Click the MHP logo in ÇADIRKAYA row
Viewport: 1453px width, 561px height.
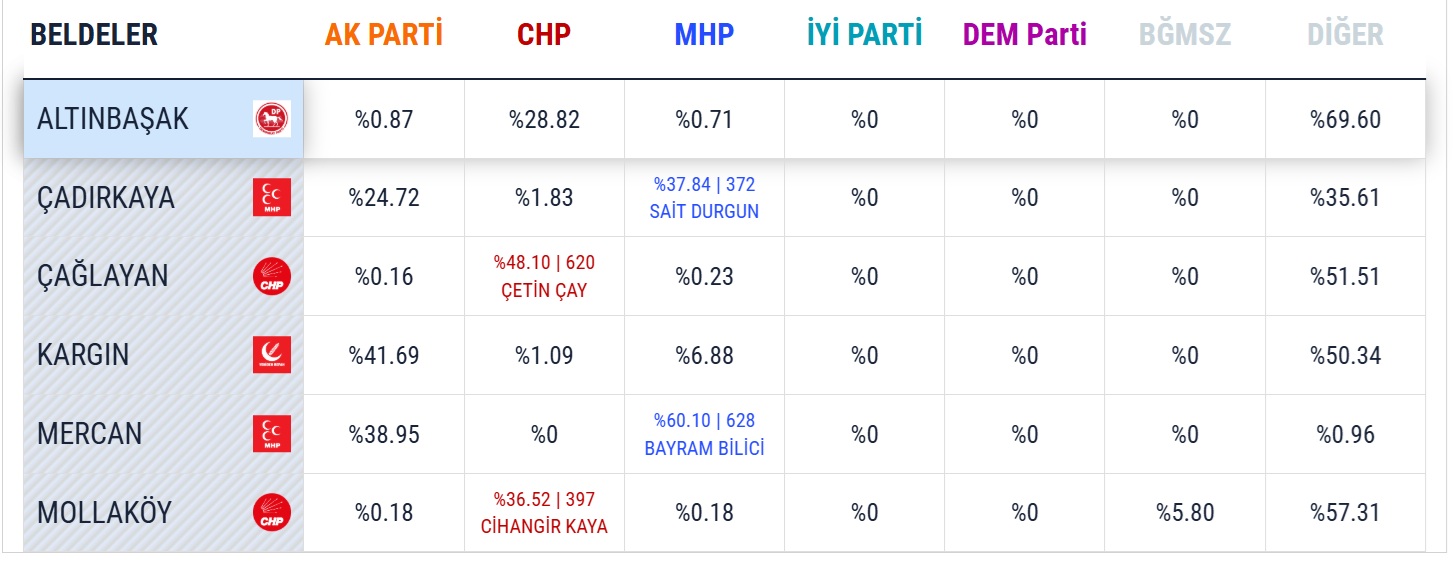(272, 198)
